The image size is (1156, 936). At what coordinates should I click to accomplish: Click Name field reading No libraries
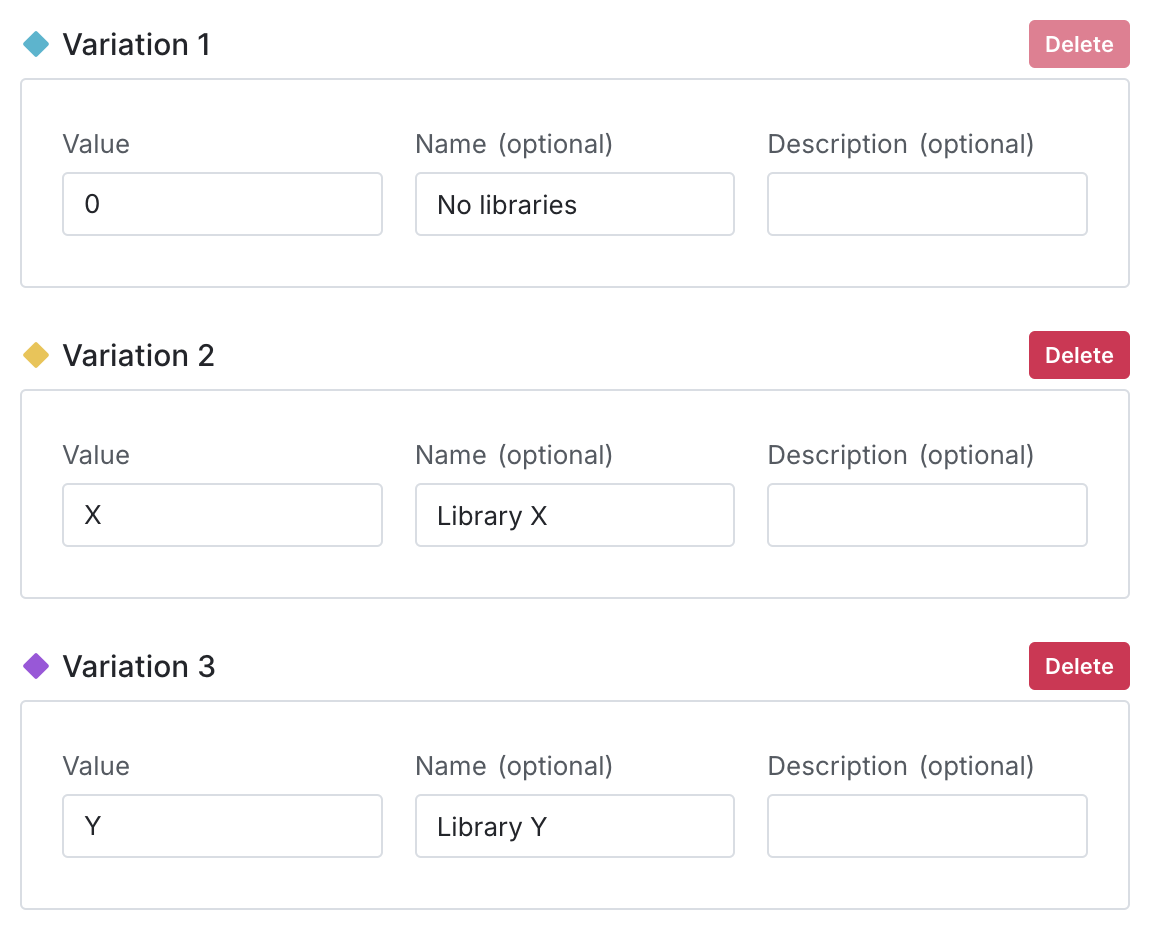(574, 204)
